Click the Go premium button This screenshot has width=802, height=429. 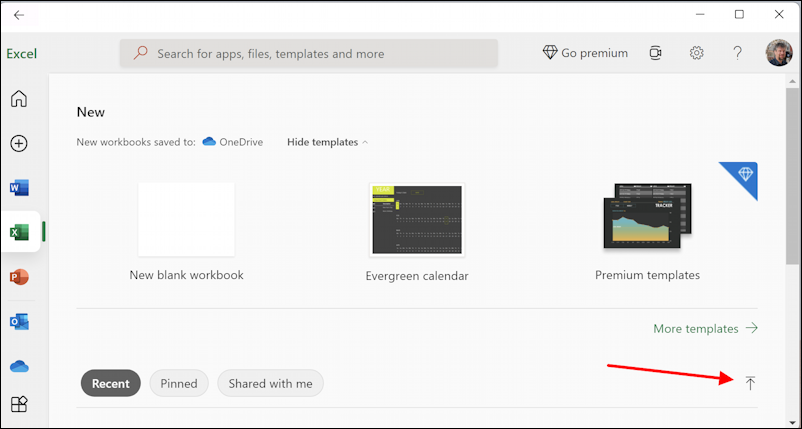click(585, 53)
